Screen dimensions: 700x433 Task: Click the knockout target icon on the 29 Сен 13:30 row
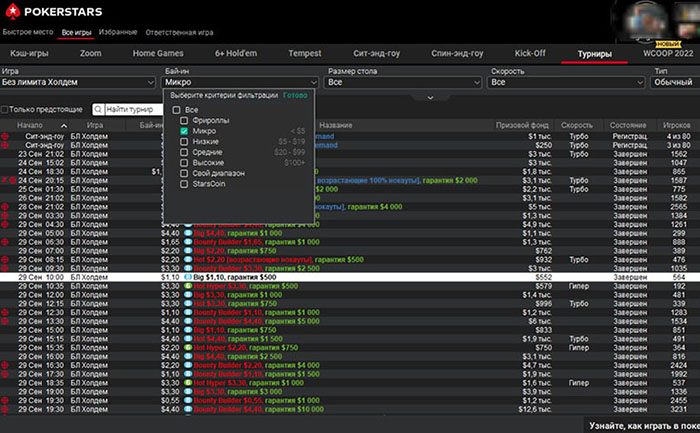pos(5,321)
